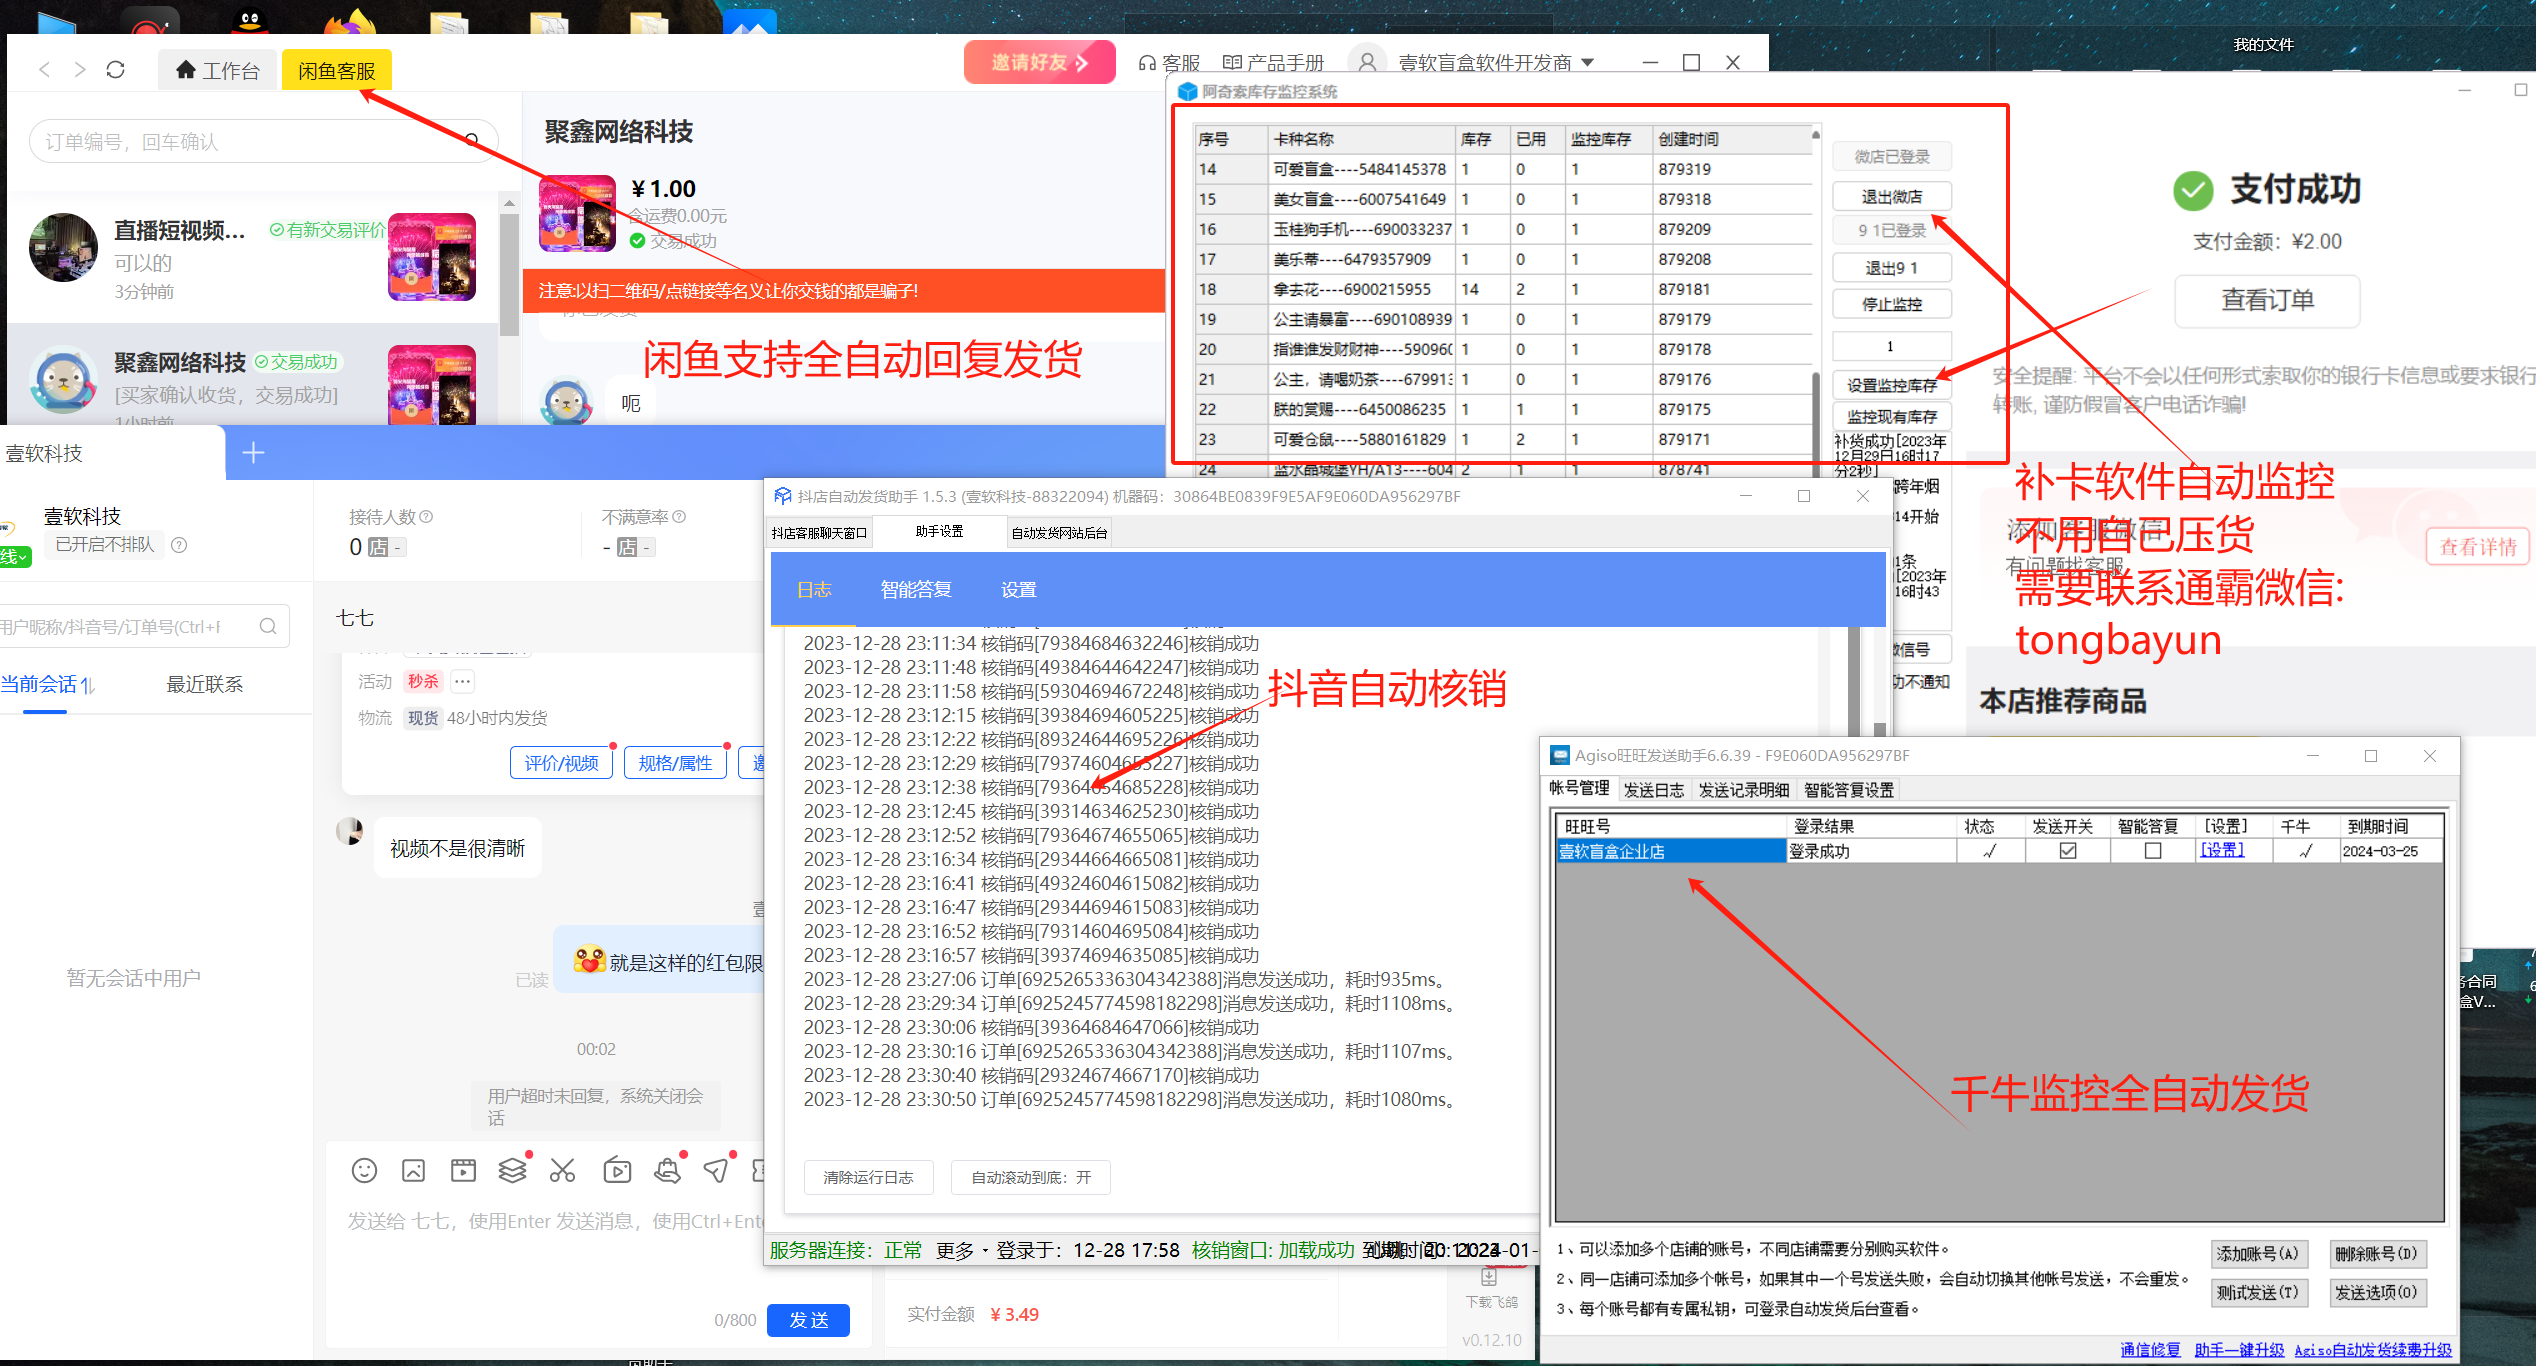2536x1366 pixels.
Task: Select the scissors screenshot icon in chat toolbar
Action: [563, 1170]
